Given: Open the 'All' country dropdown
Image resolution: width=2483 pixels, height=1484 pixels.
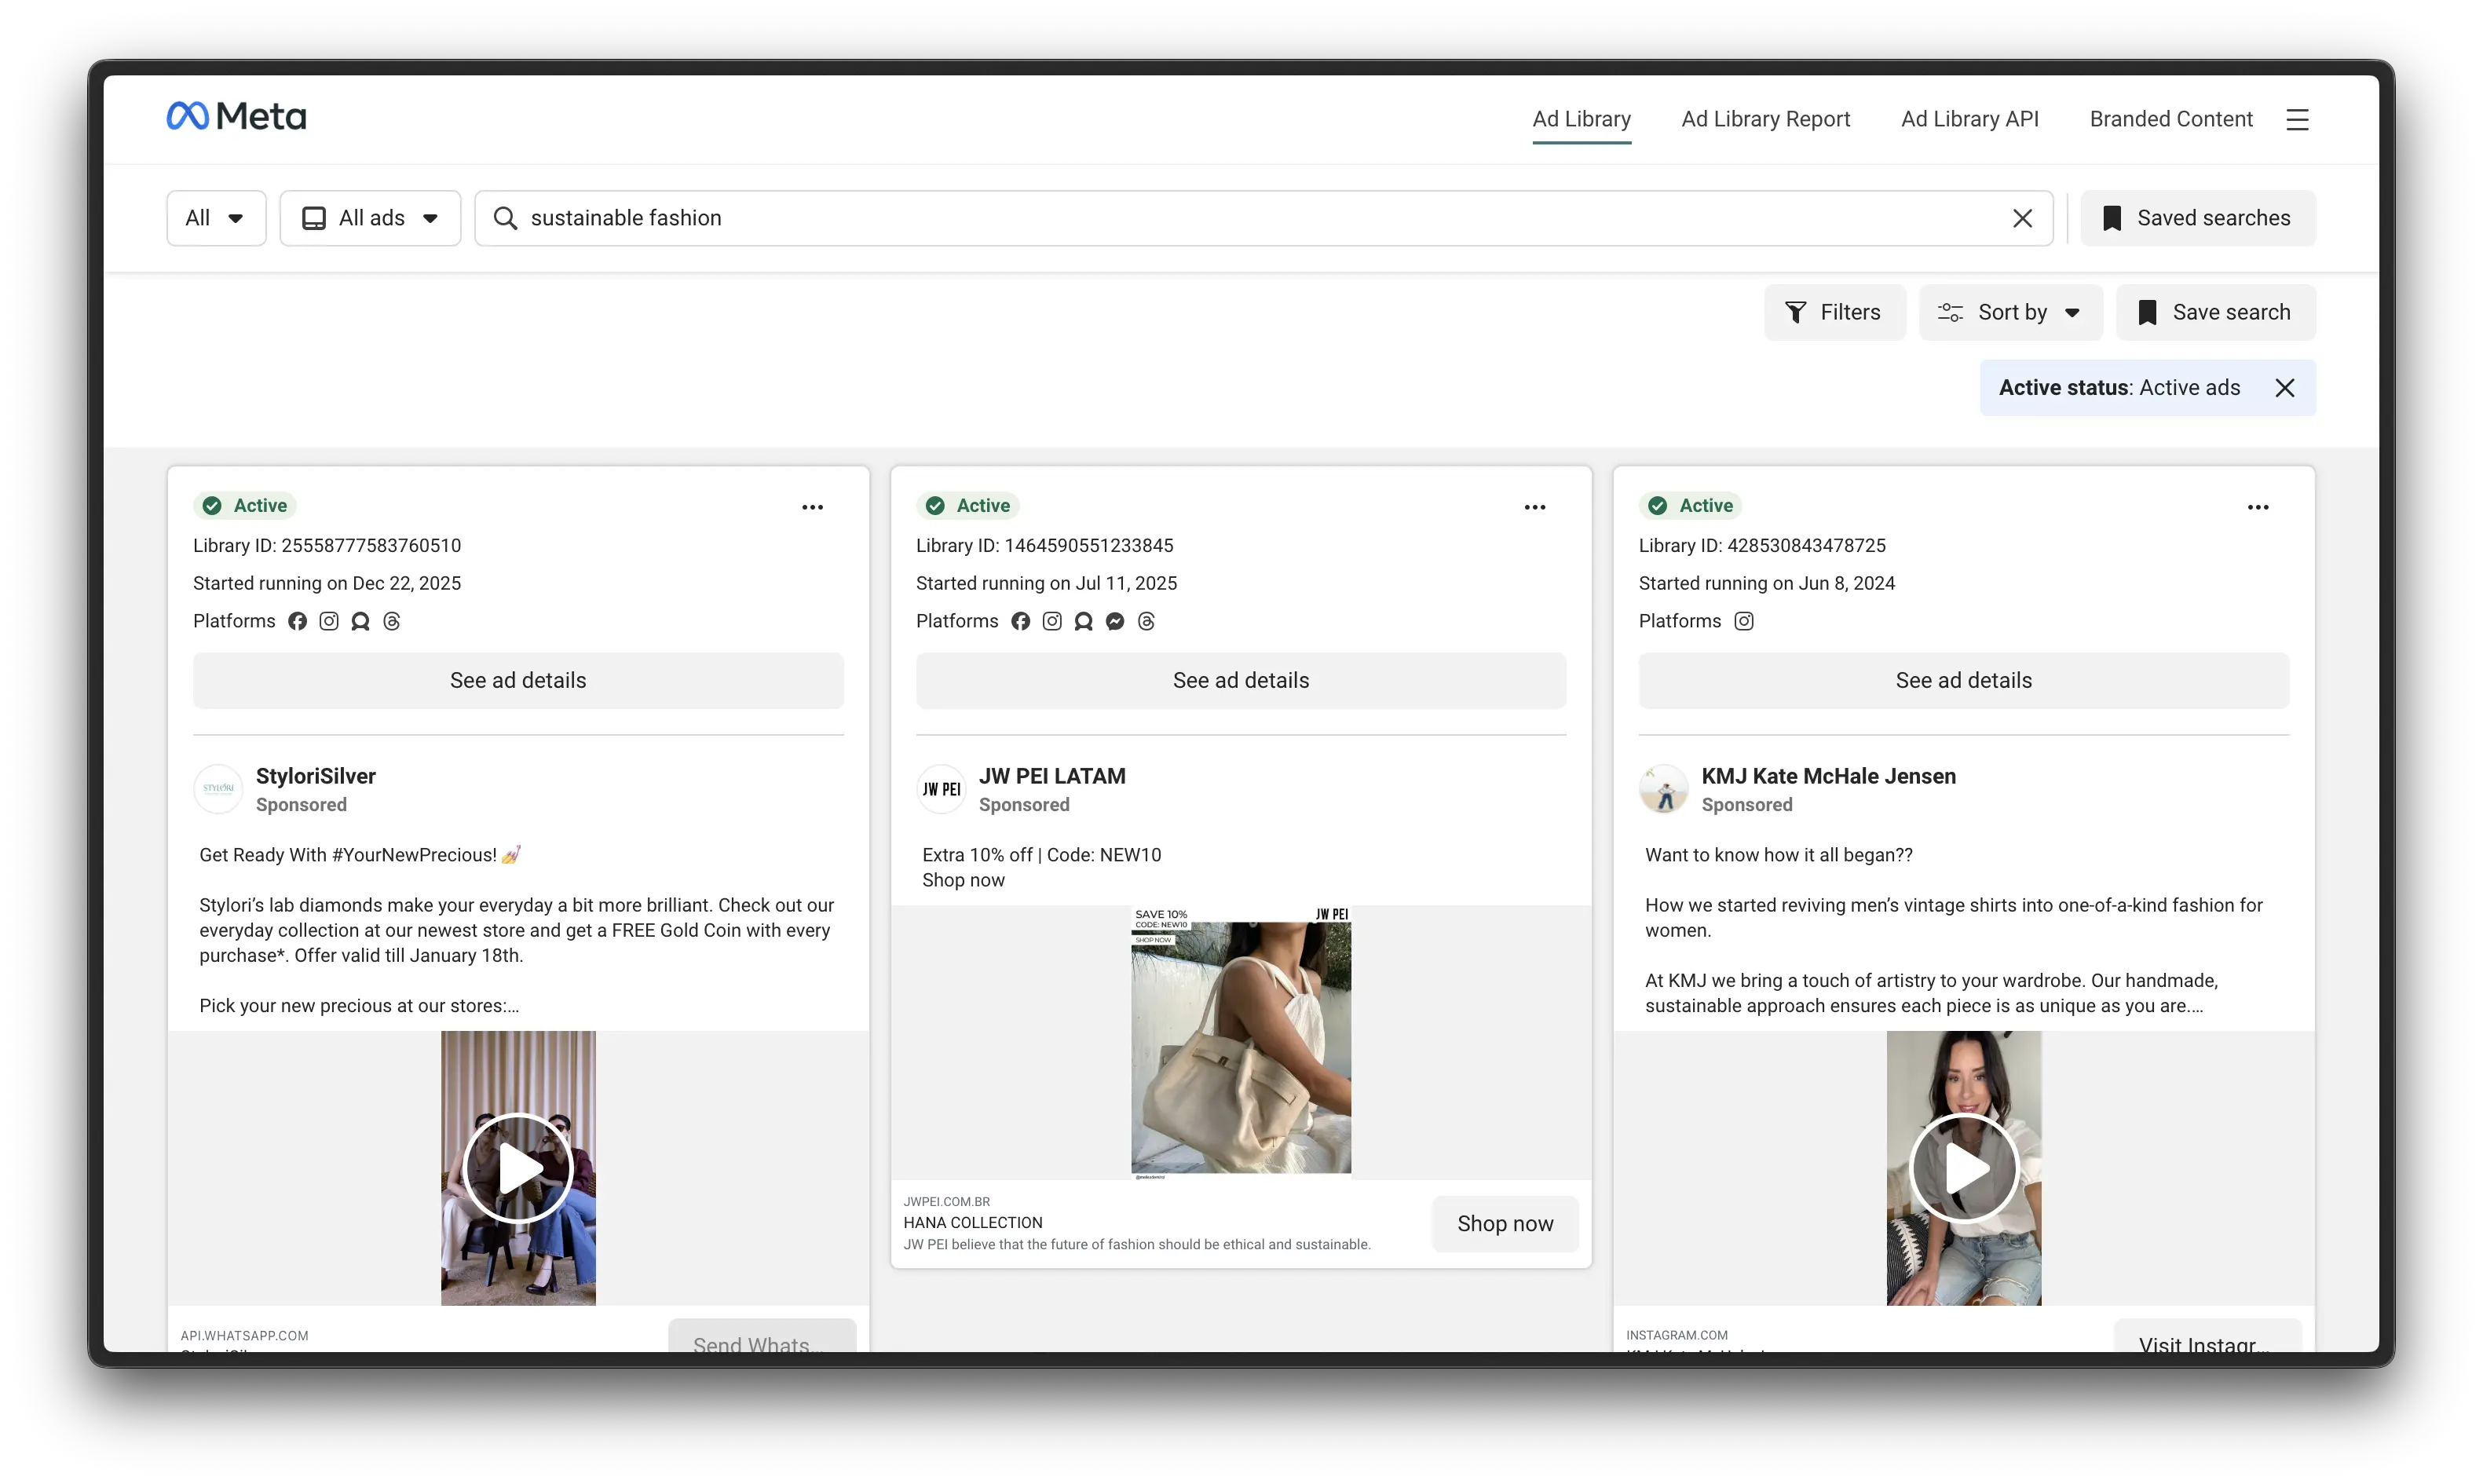Looking at the screenshot, I should point(215,217).
